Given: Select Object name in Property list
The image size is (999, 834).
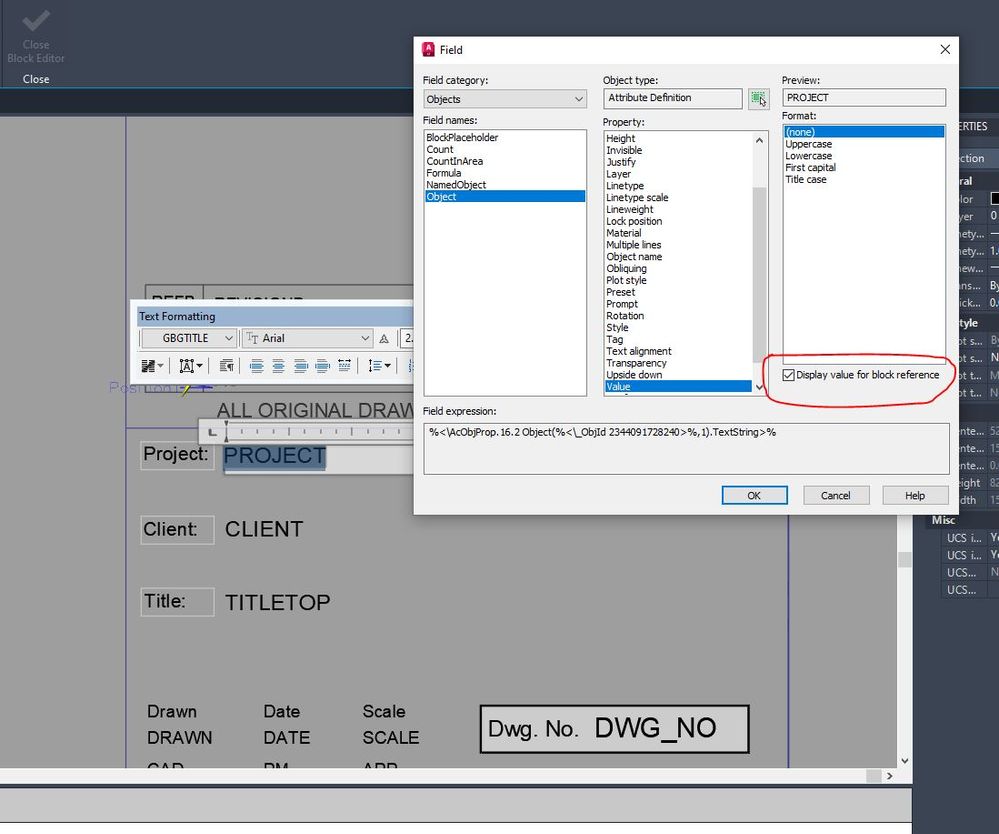Looking at the screenshot, I should click(634, 257).
